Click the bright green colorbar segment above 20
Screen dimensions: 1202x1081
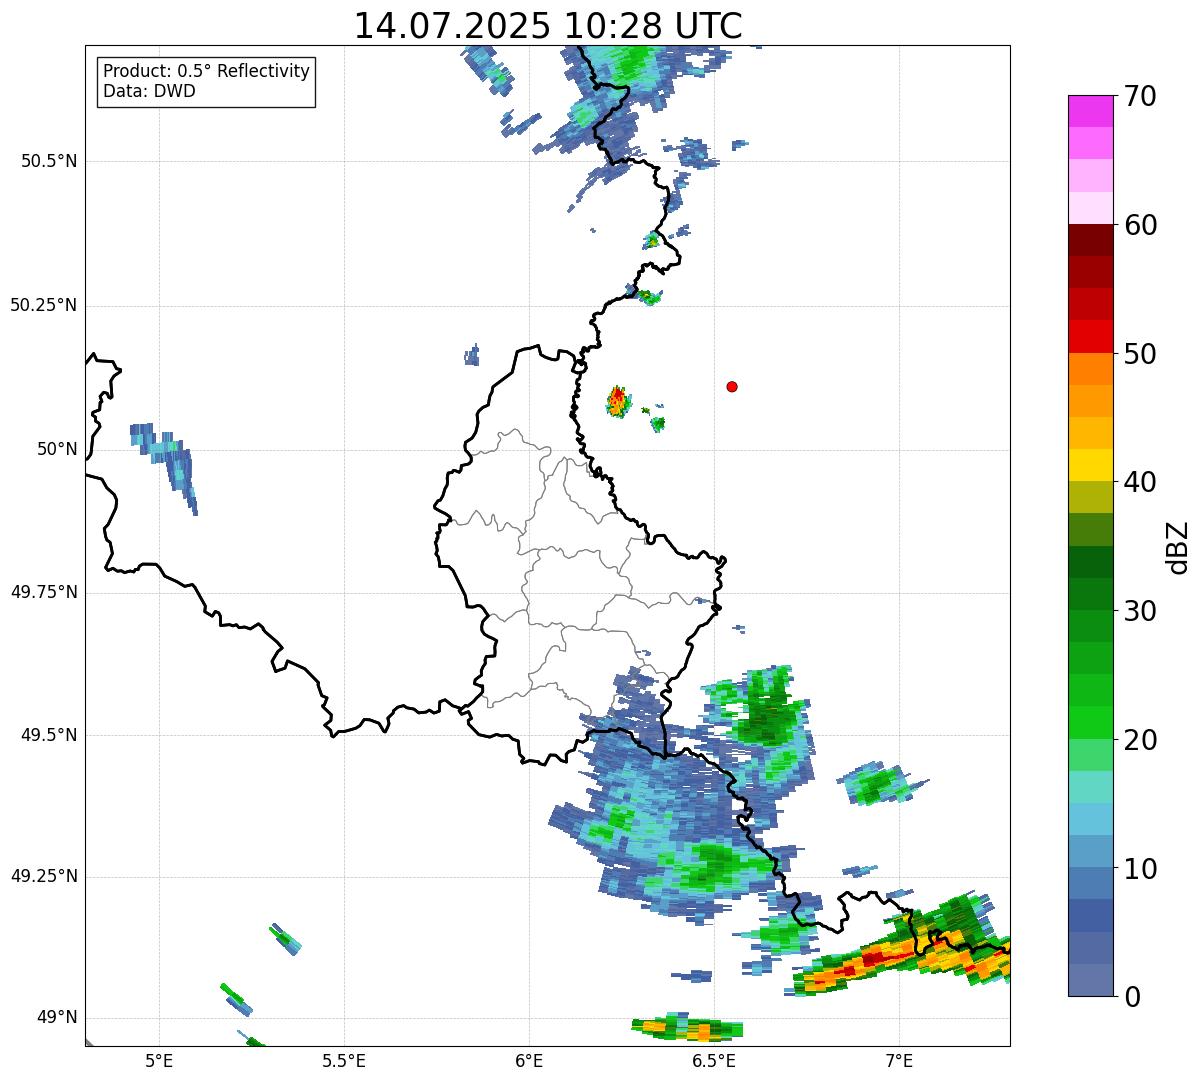[x=1091, y=723]
